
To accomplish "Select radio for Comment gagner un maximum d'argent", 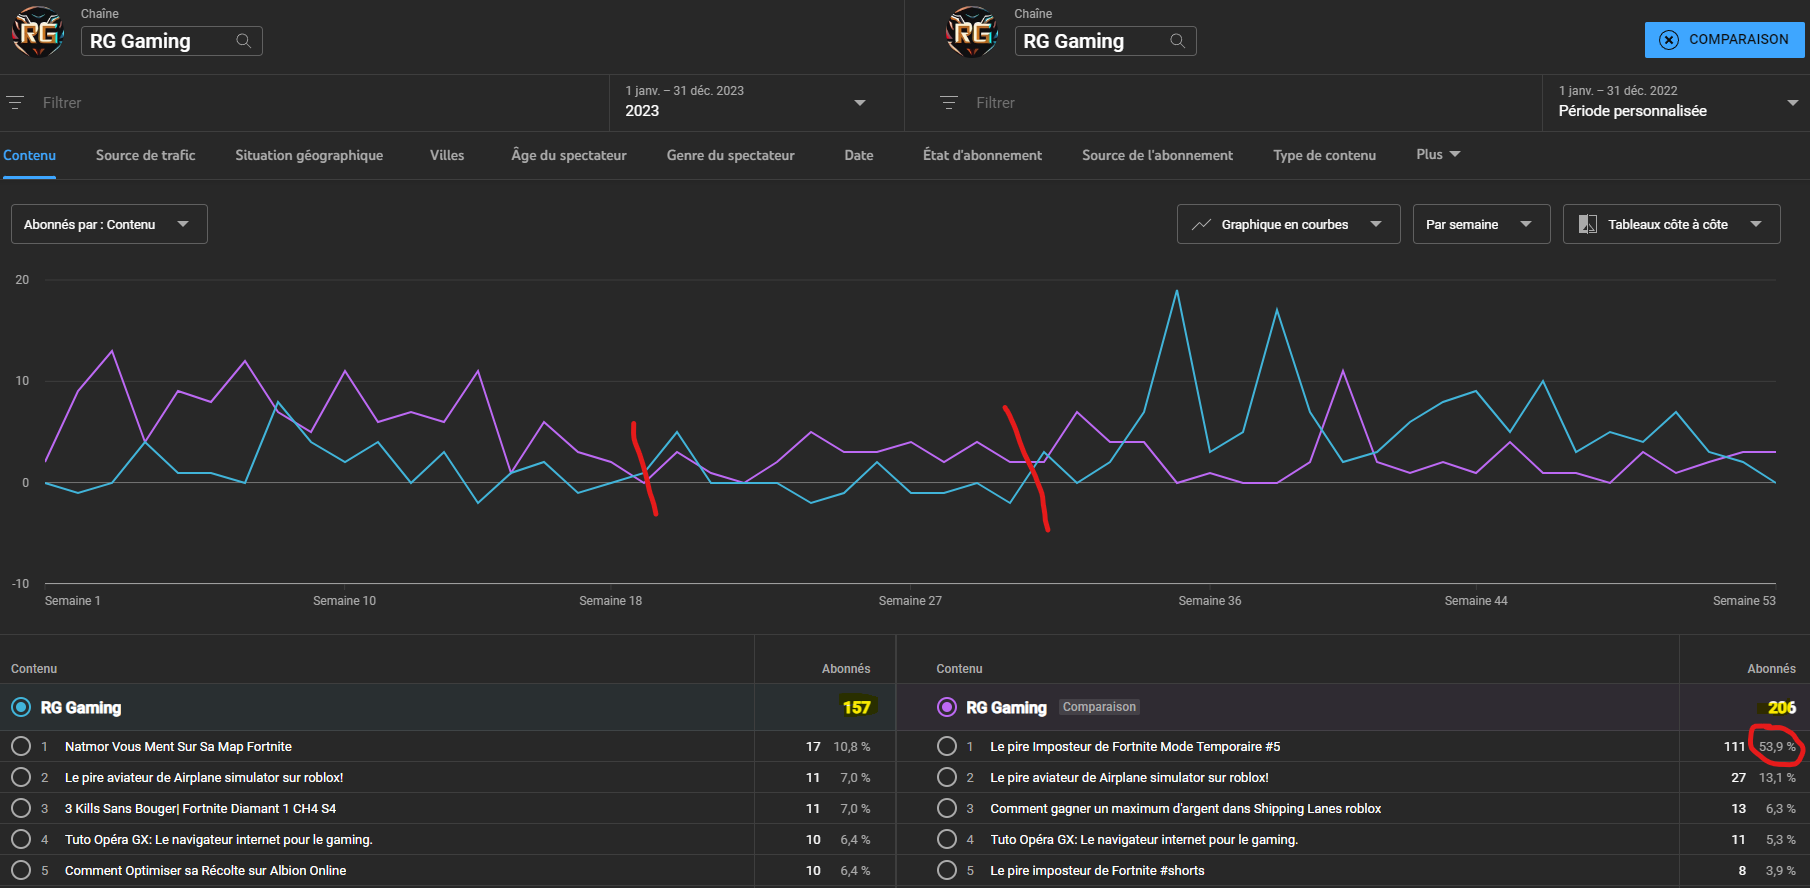I will [x=947, y=808].
